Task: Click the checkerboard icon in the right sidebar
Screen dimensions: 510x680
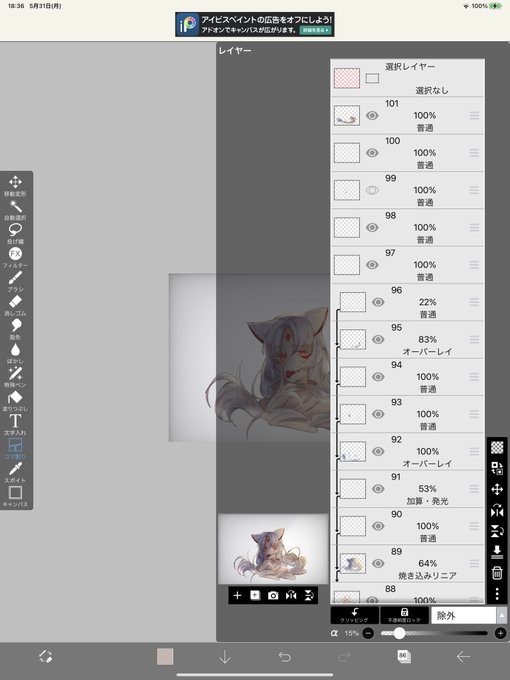Action: click(497, 447)
